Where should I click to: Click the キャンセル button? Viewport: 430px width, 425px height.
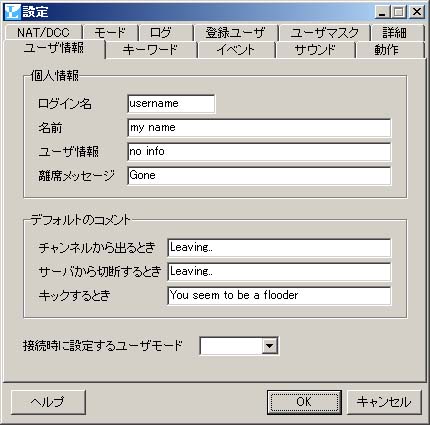(x=384, y=402)
